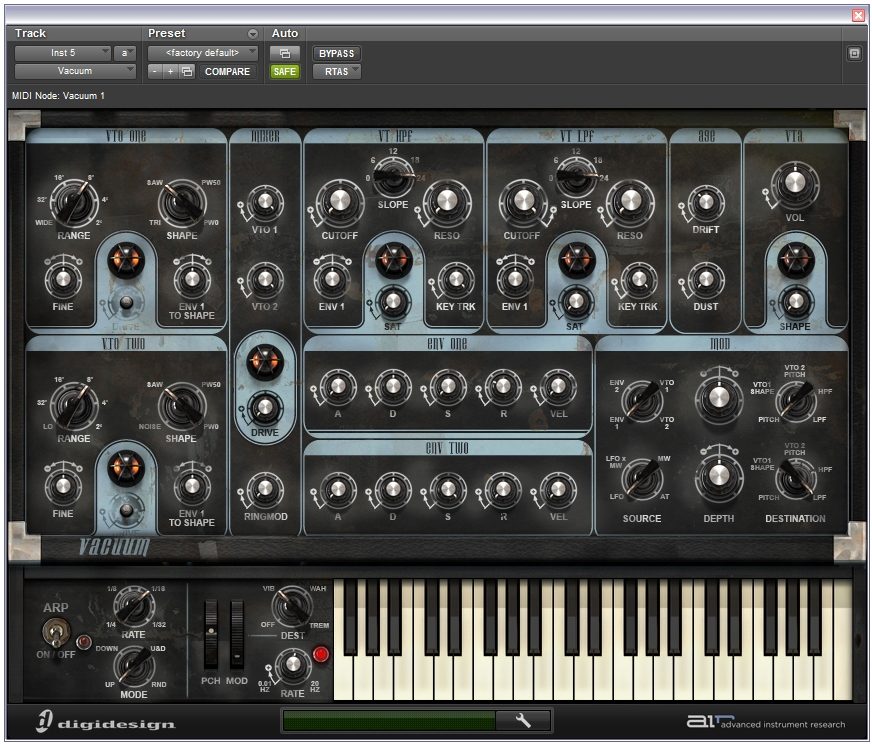872x744 pixels.
Task: Click the Mod Depth knob above DEPTH label
Action: [719, 477]
